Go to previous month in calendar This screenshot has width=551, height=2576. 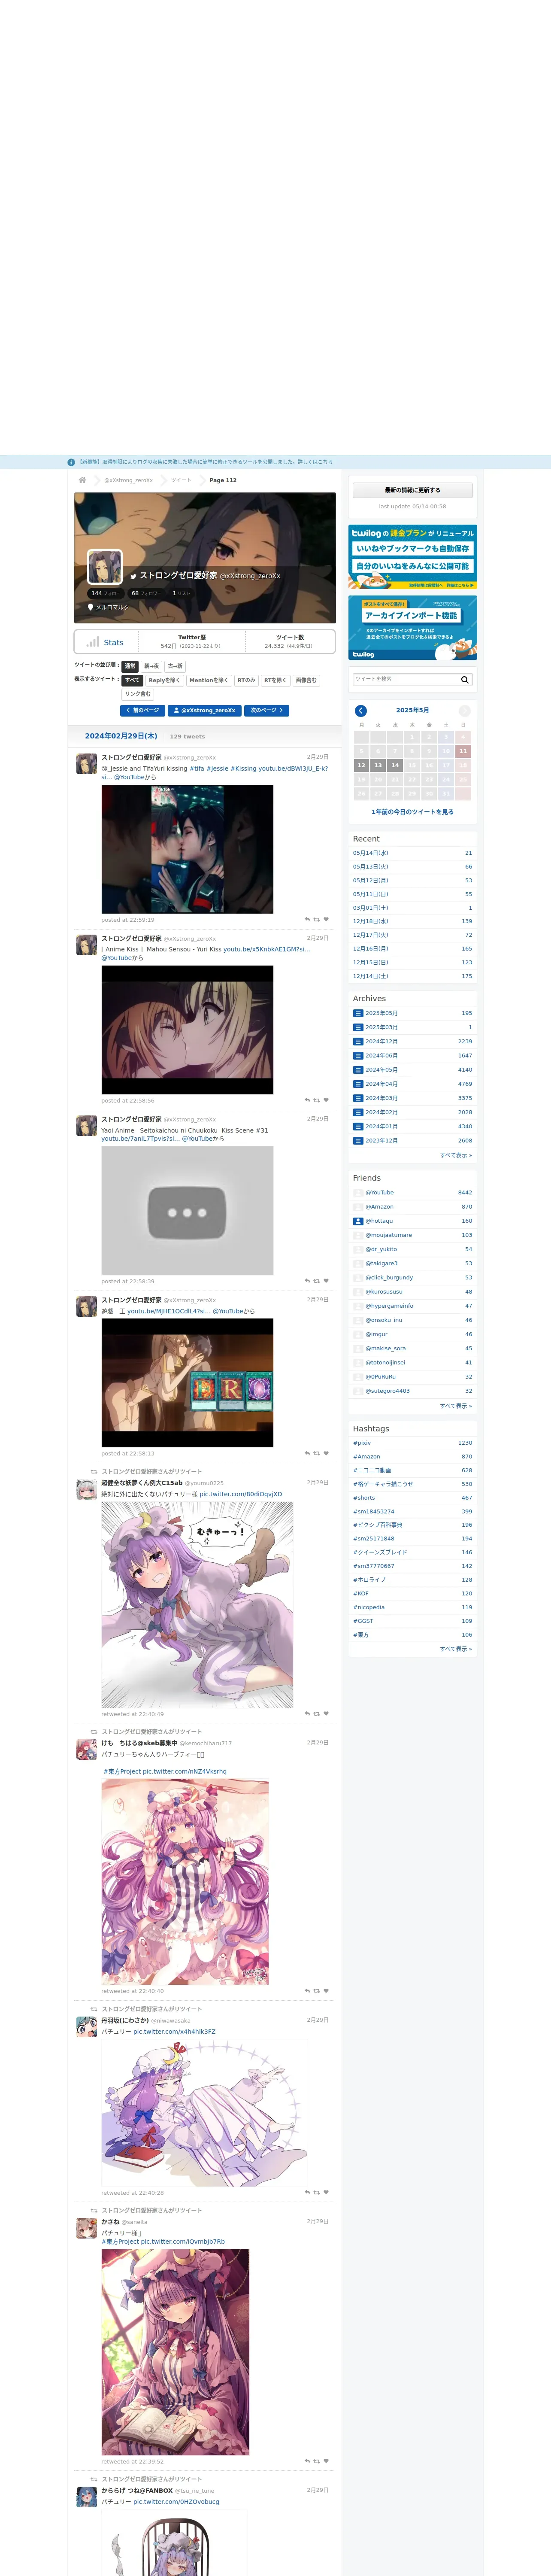[361, 710]
